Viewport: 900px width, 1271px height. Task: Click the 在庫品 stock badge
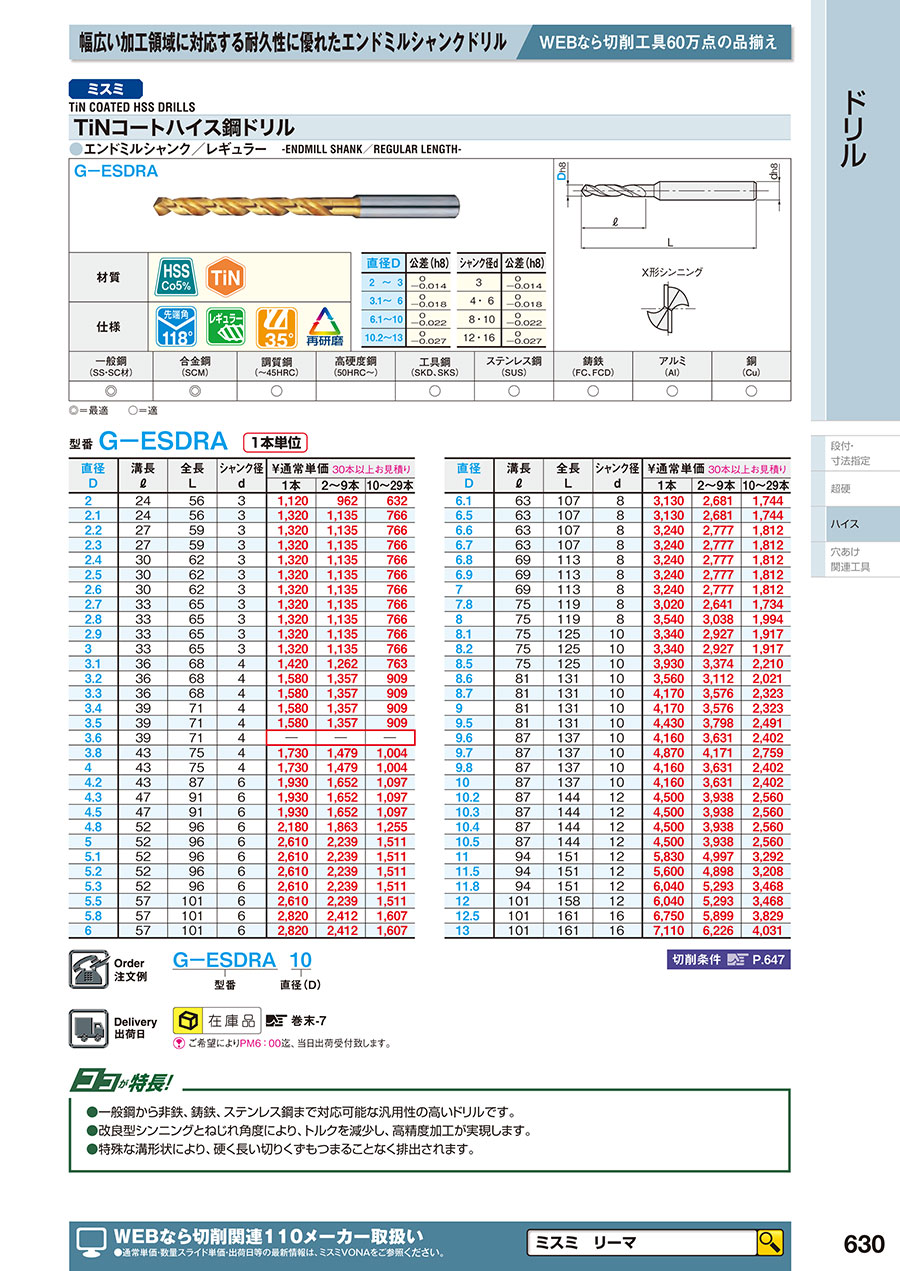pos(217,1020)
